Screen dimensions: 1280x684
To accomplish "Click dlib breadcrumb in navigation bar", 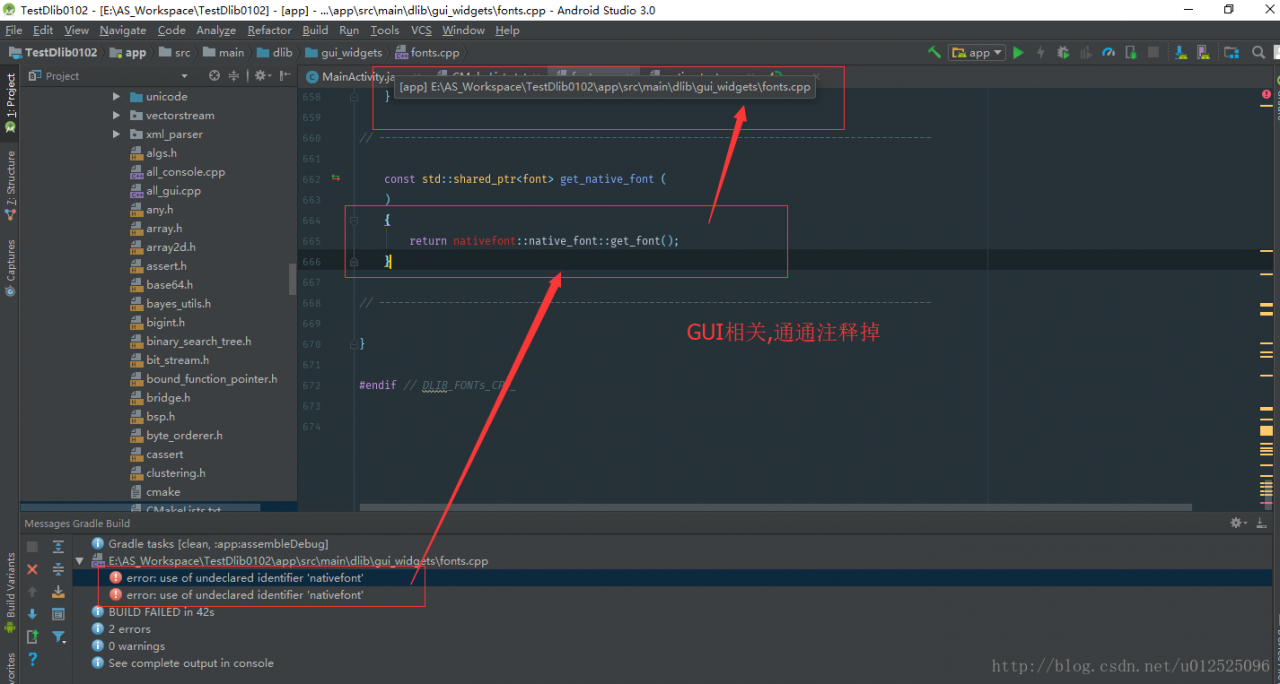I will coord(275,52).
